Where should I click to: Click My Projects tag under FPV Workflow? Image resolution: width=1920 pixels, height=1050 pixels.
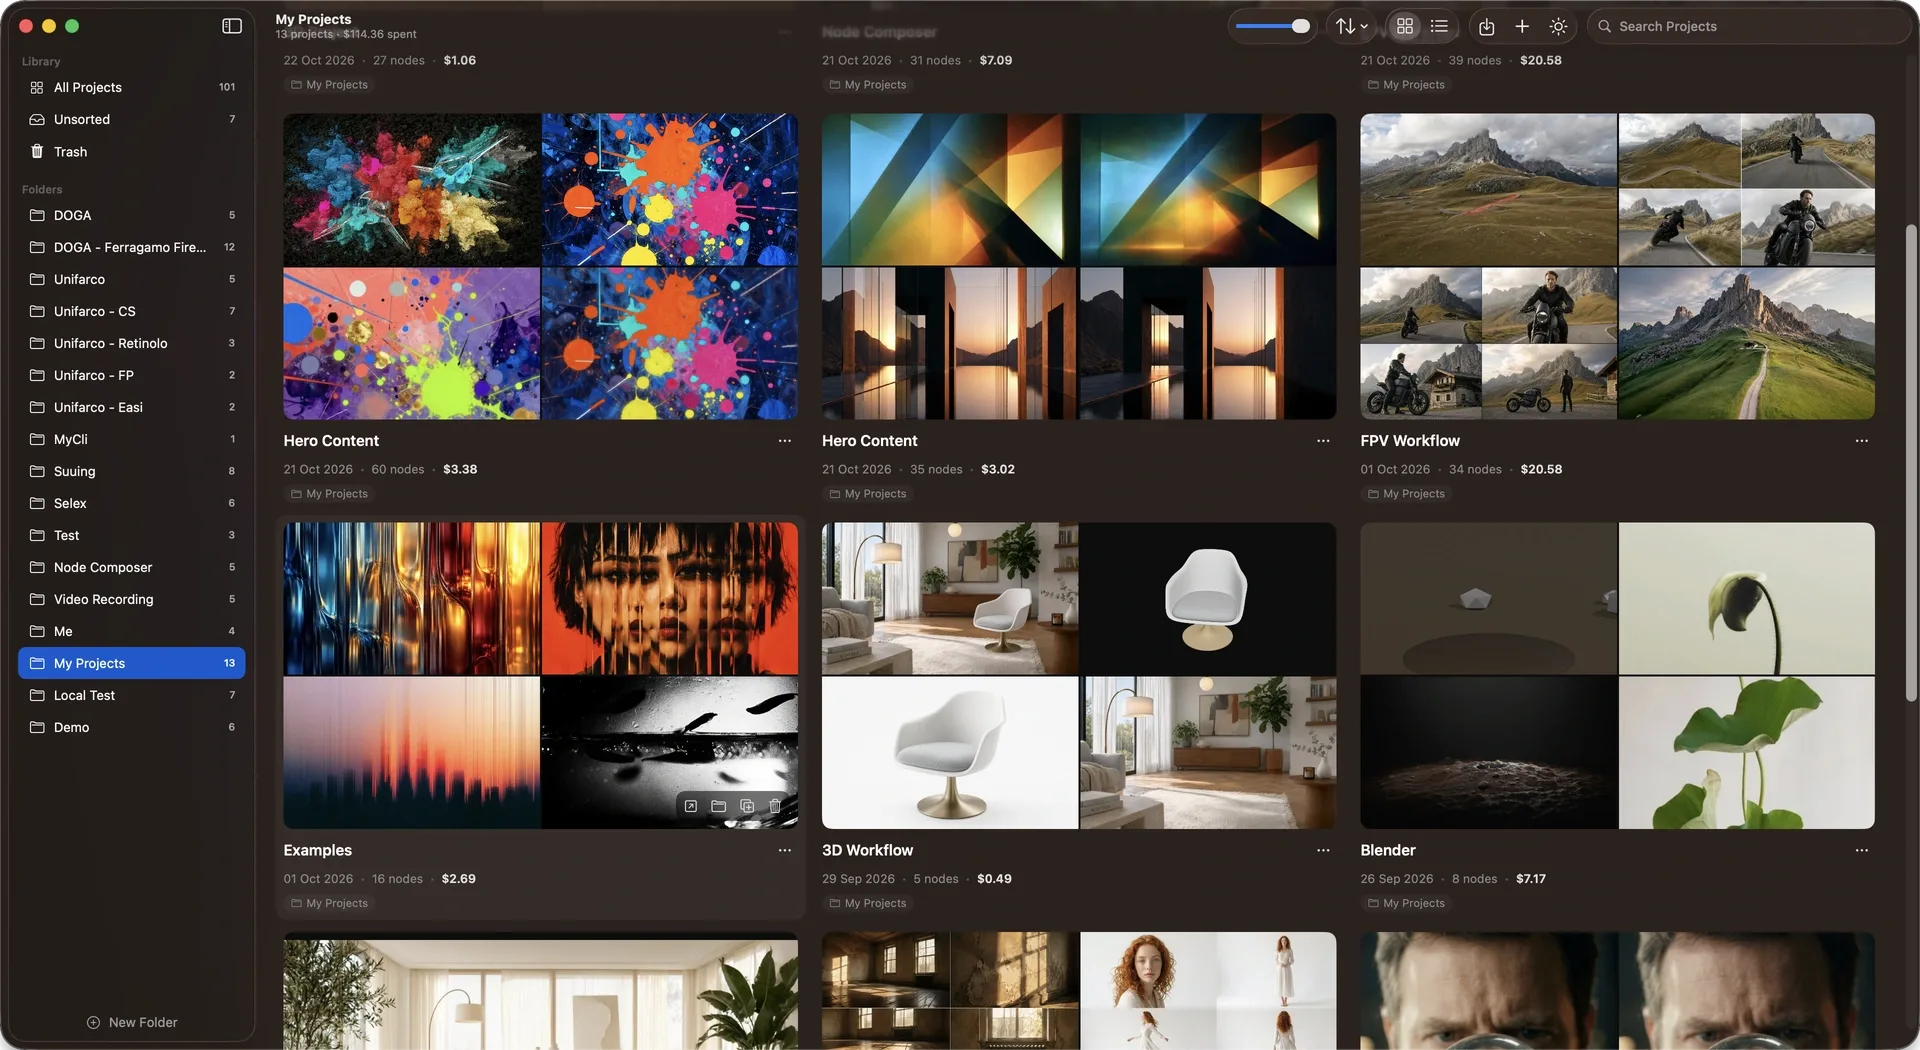(x=1406, y=493)
